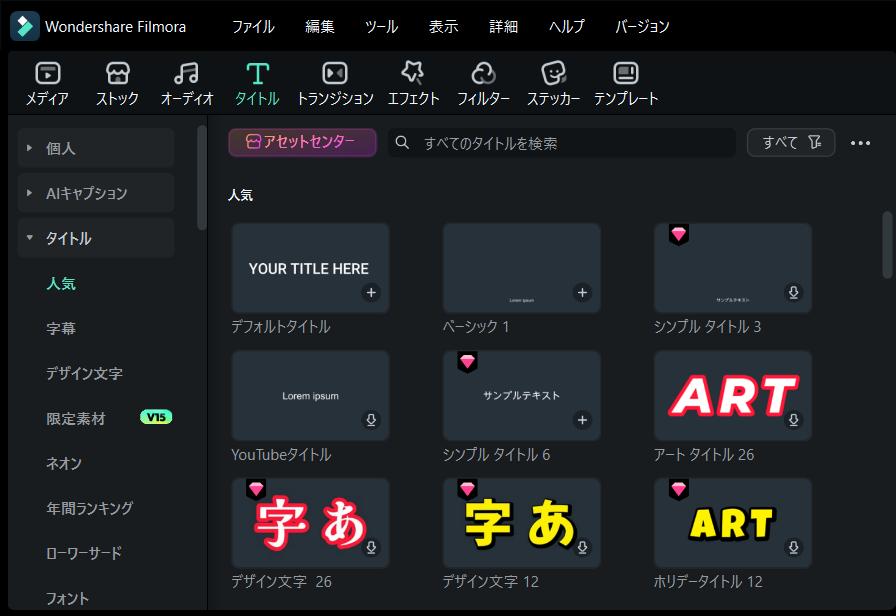This screenshot has height=616, width=896.
Task: Open the メディア panel
Action: coord(46,82)
